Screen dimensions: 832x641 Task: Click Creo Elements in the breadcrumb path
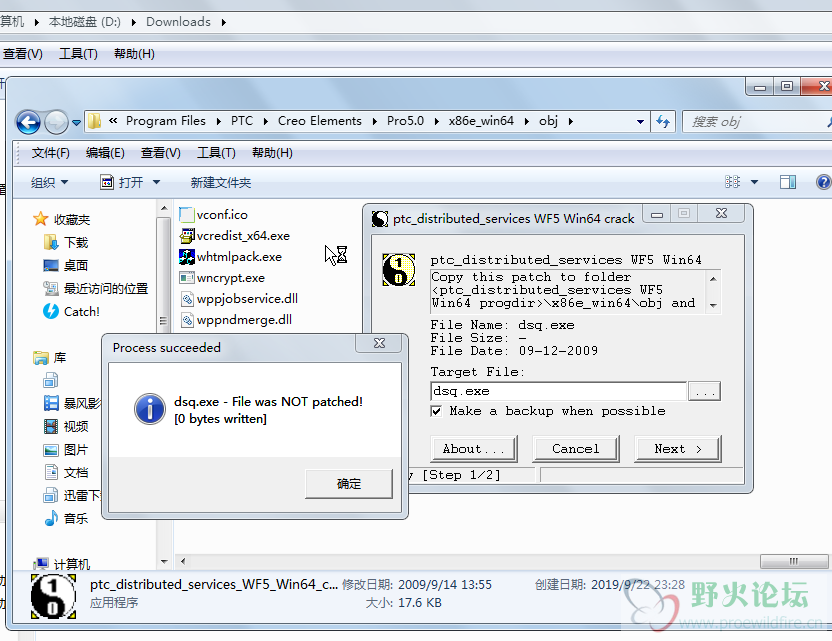pyautogui.click(x=319, y=121)
